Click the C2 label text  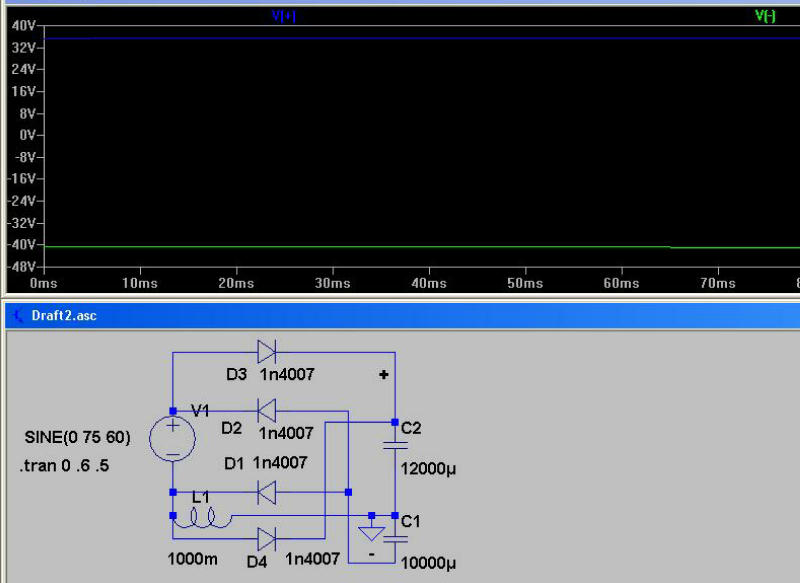(x=411, y=428)
